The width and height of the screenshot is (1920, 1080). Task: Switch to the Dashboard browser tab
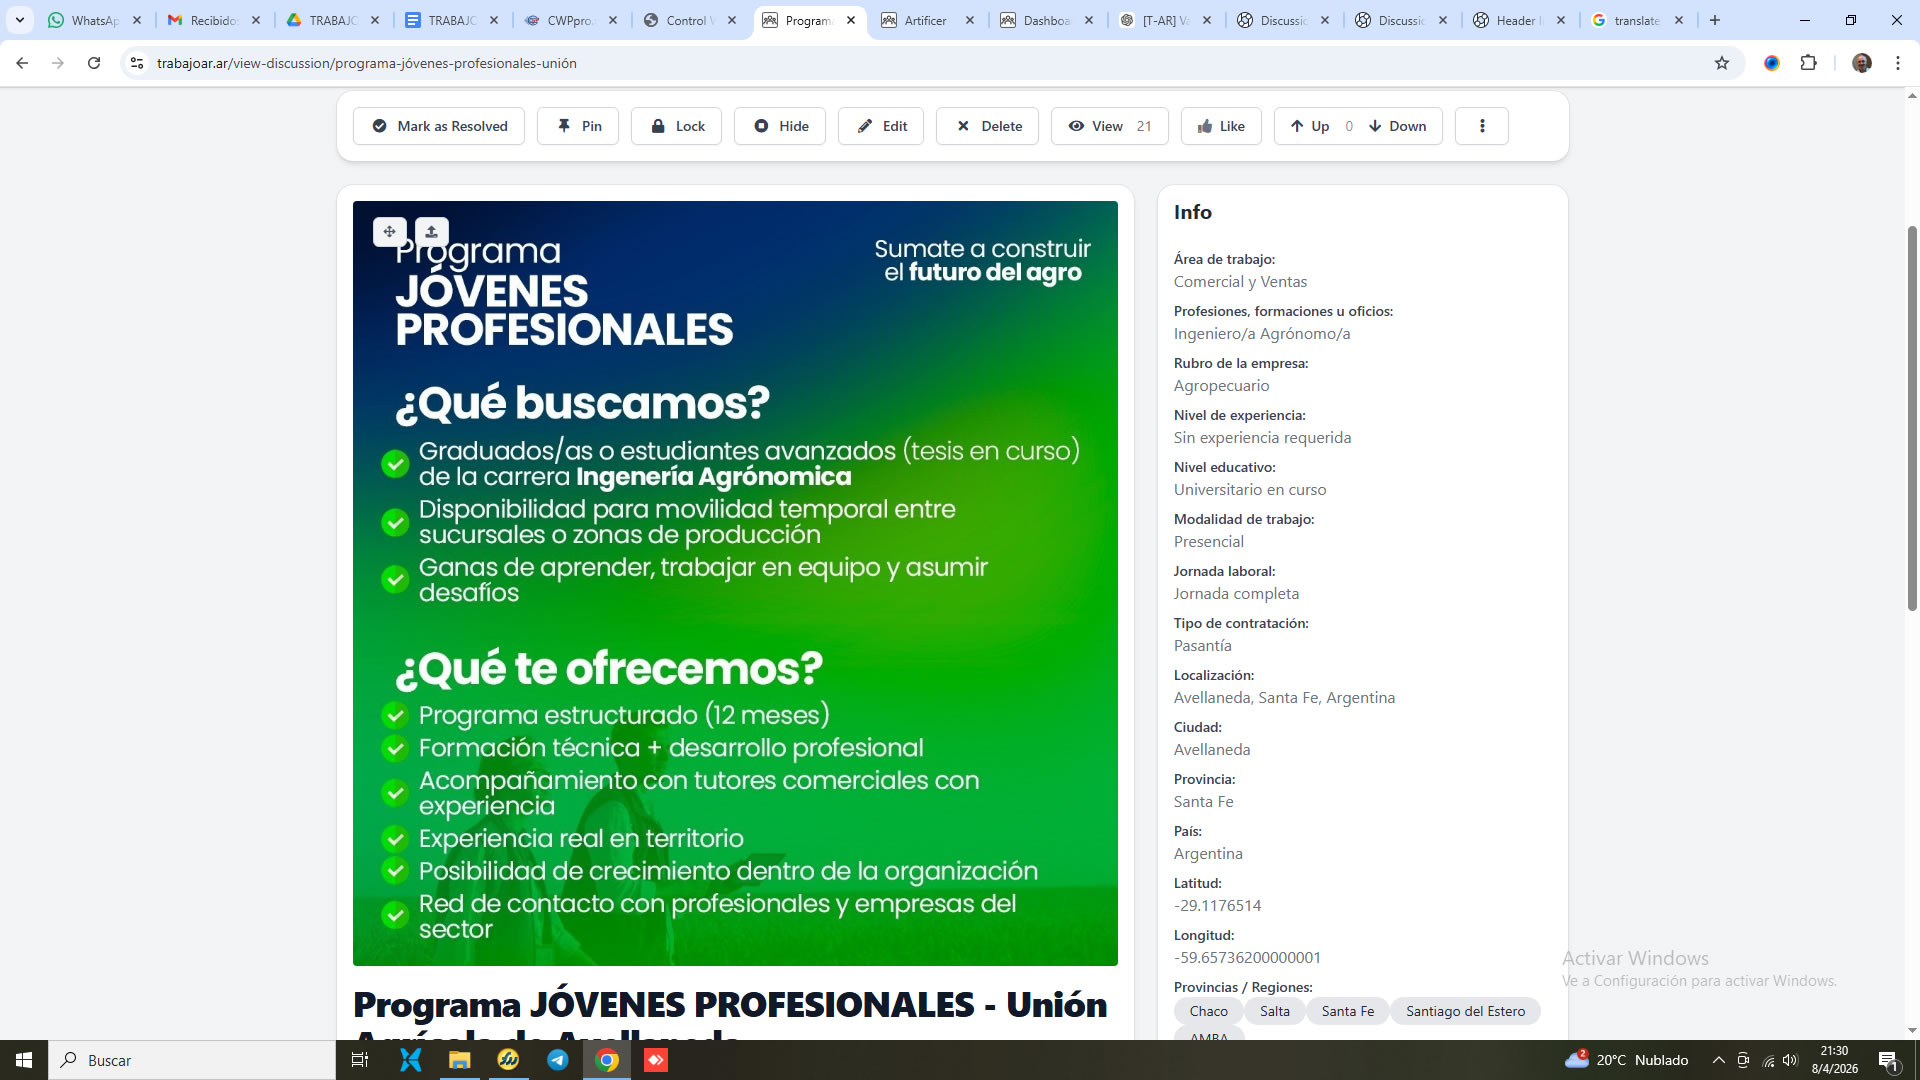[1045, 20]
